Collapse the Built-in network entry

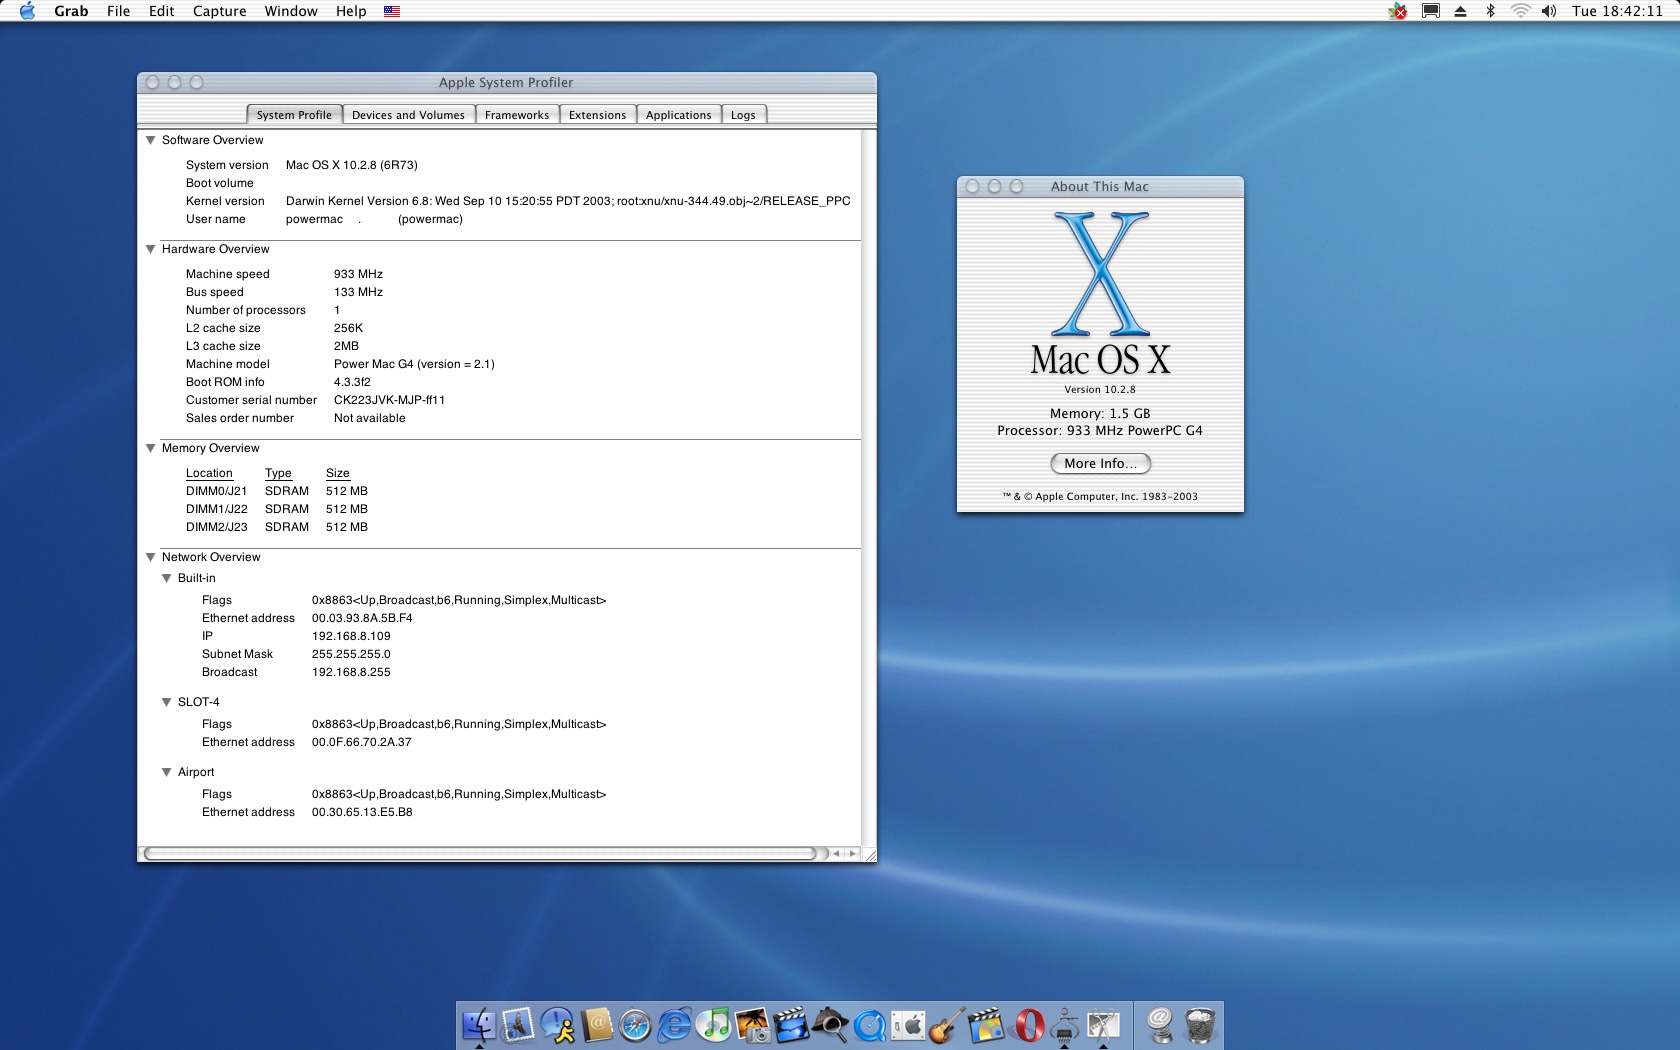pos(167,578)
